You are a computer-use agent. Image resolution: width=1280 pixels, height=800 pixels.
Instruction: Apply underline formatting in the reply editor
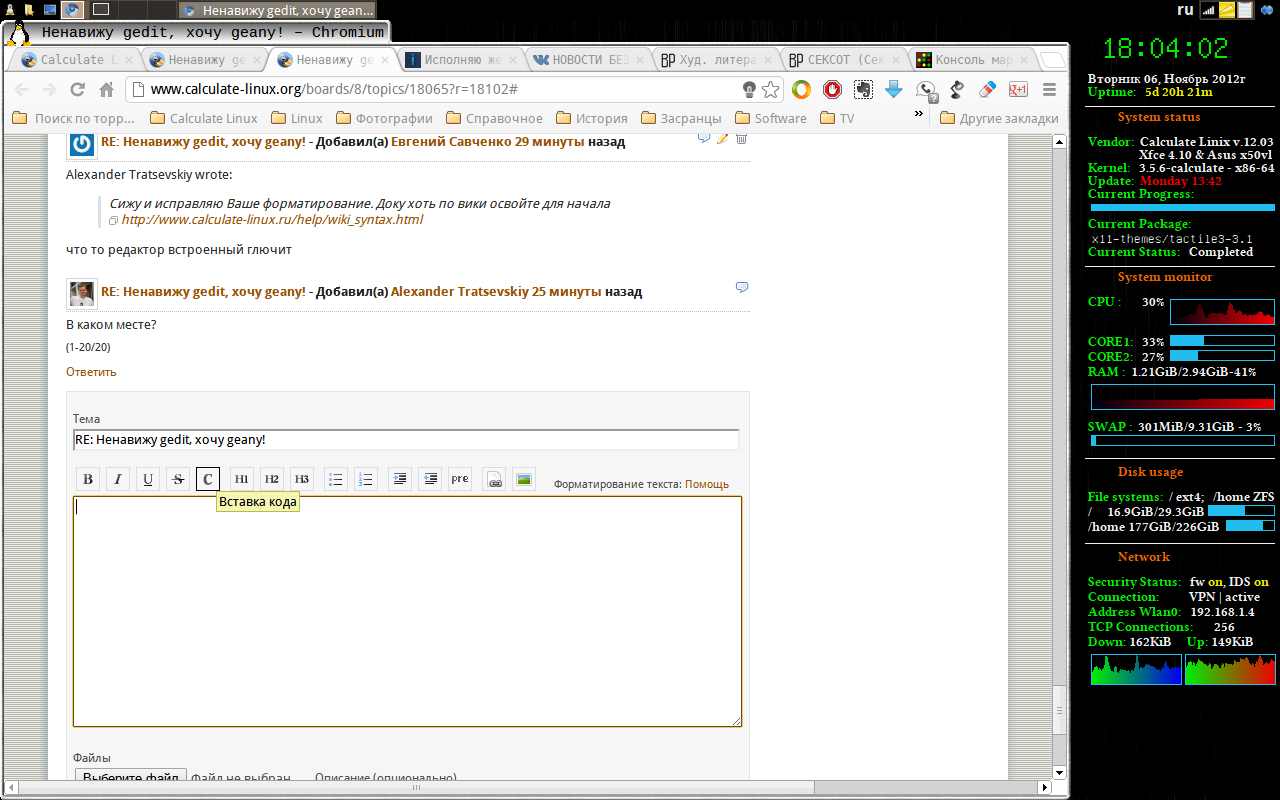click(x=148, y=479)
